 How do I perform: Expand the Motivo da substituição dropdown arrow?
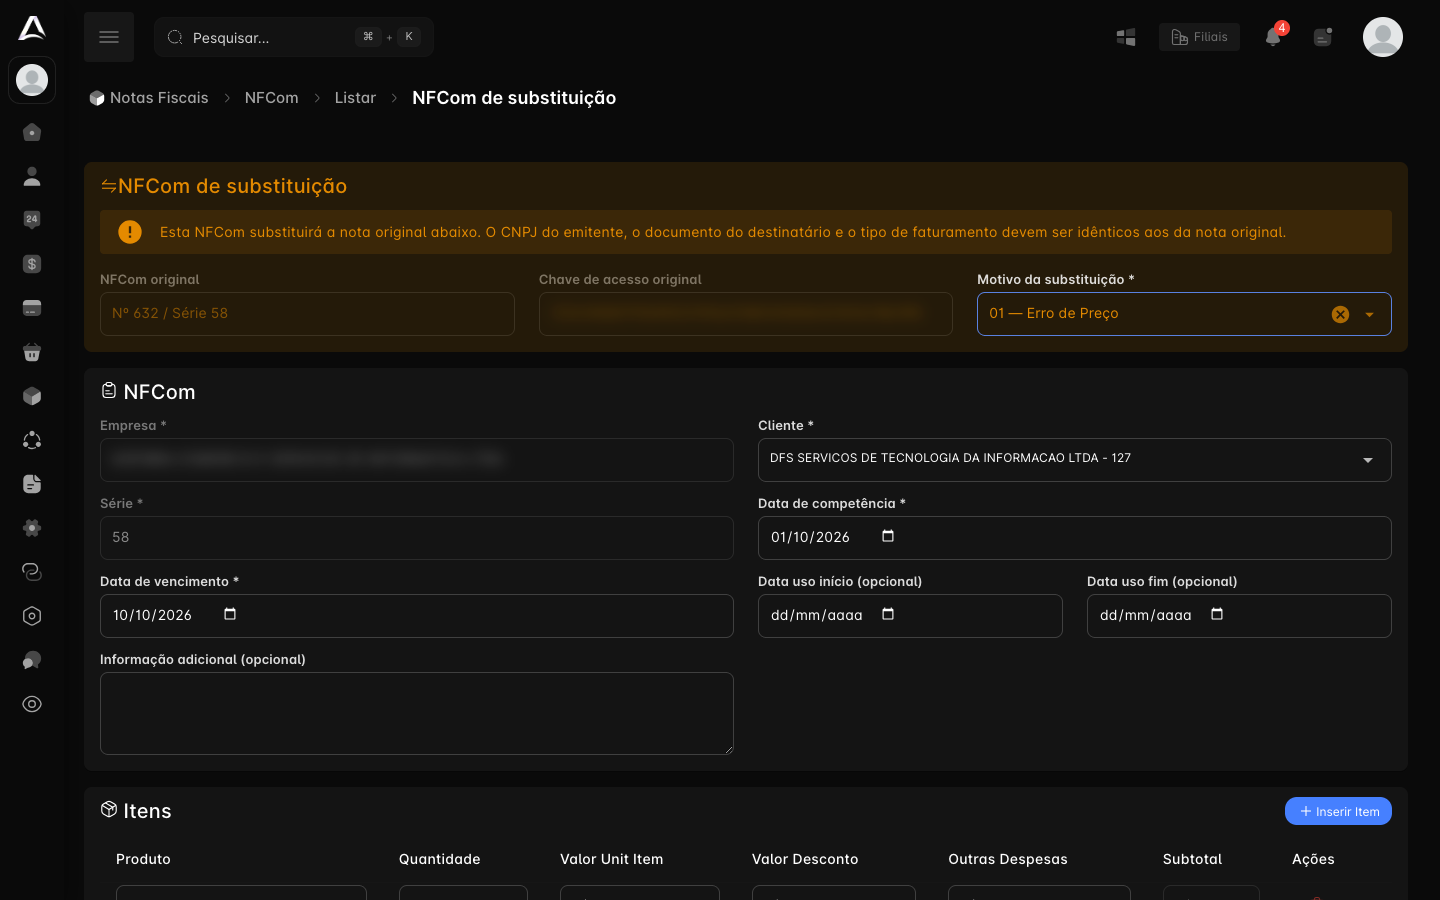click(1370, 315)
